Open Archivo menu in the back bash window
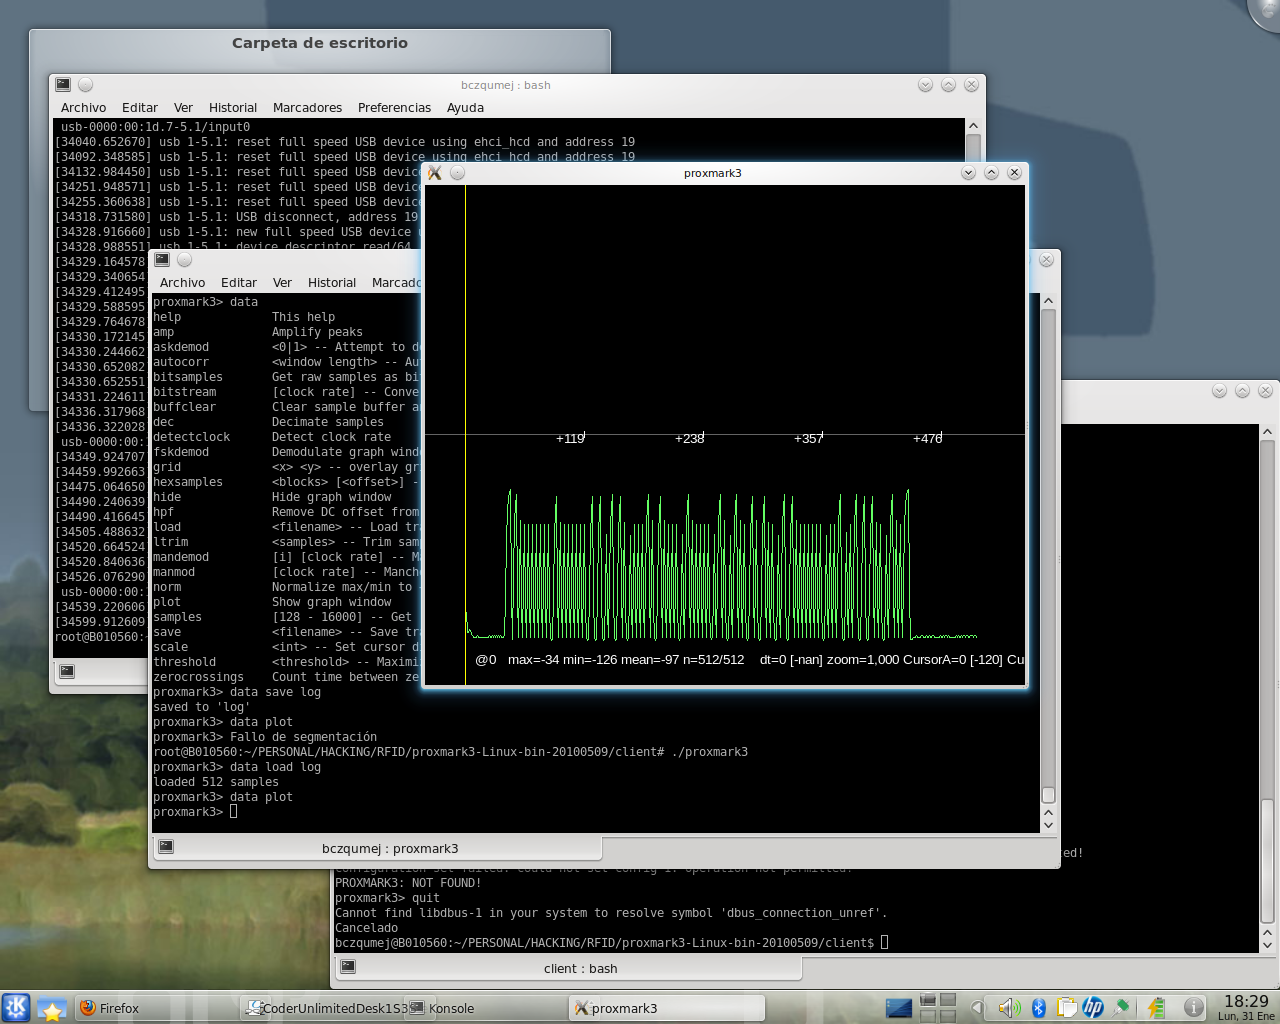The height and width of the screenshot is (1024, 1280). (83, 108)
